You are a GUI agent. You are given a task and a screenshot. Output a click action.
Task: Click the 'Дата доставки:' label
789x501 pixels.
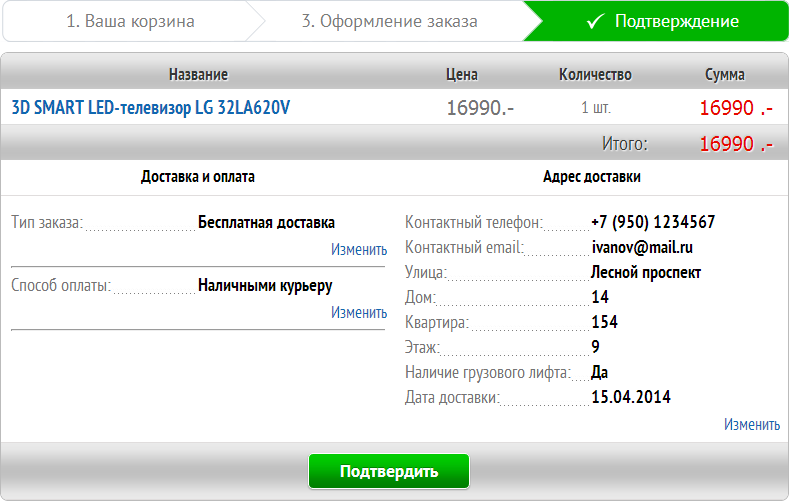tap(452, 397)
